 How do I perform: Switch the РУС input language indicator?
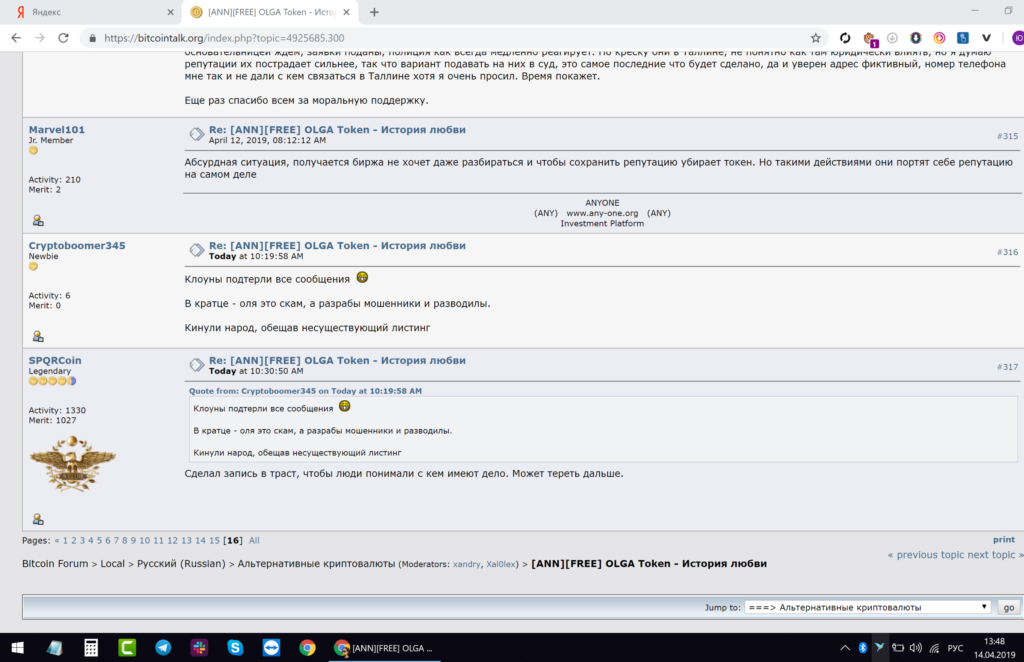(955, 648)
